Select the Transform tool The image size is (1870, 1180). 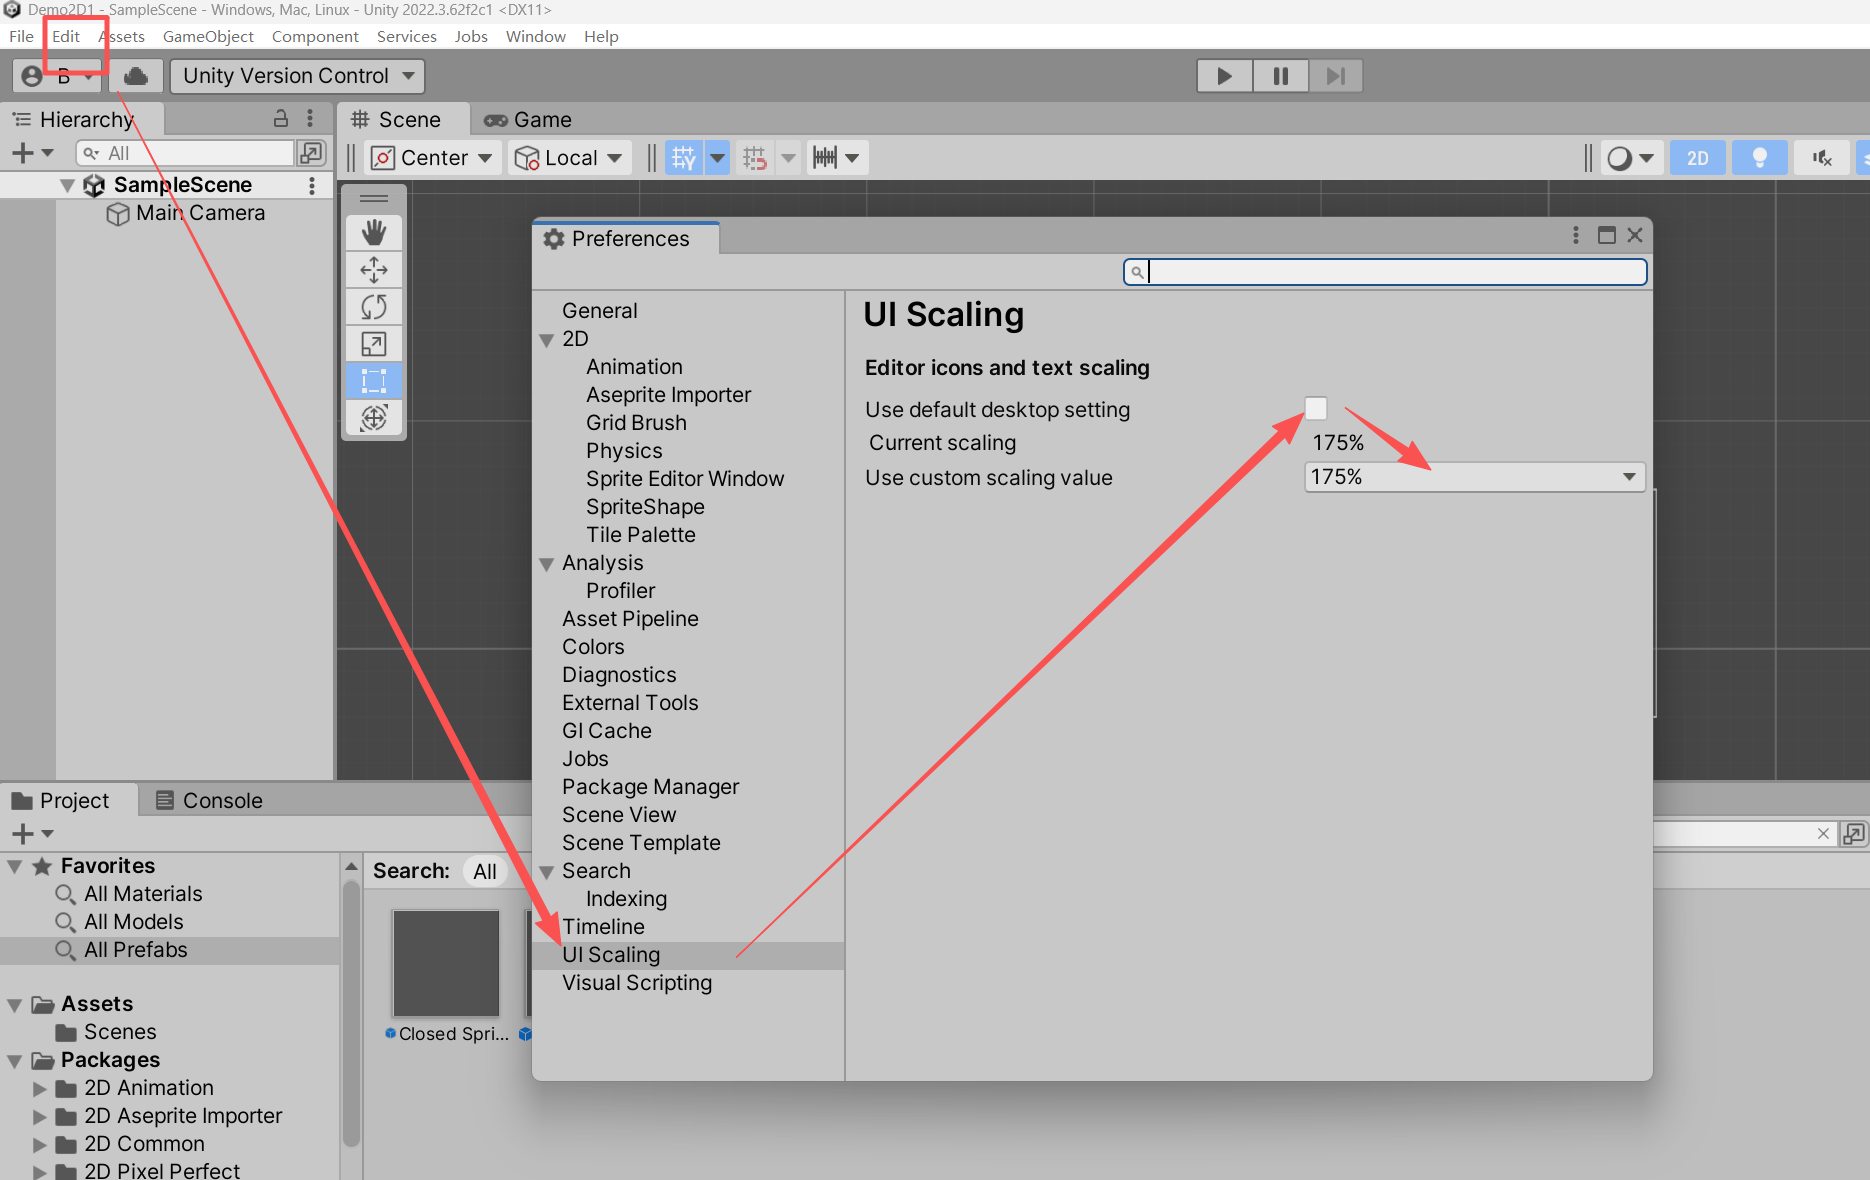[x=374, y=417]
